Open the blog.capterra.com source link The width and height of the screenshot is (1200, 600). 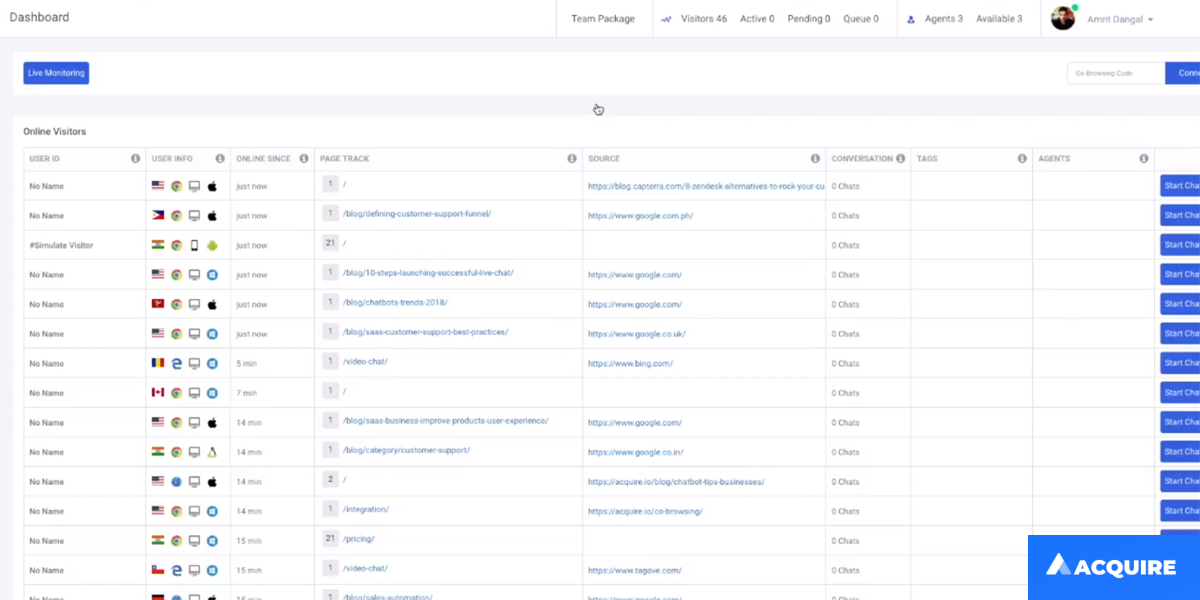706,186
